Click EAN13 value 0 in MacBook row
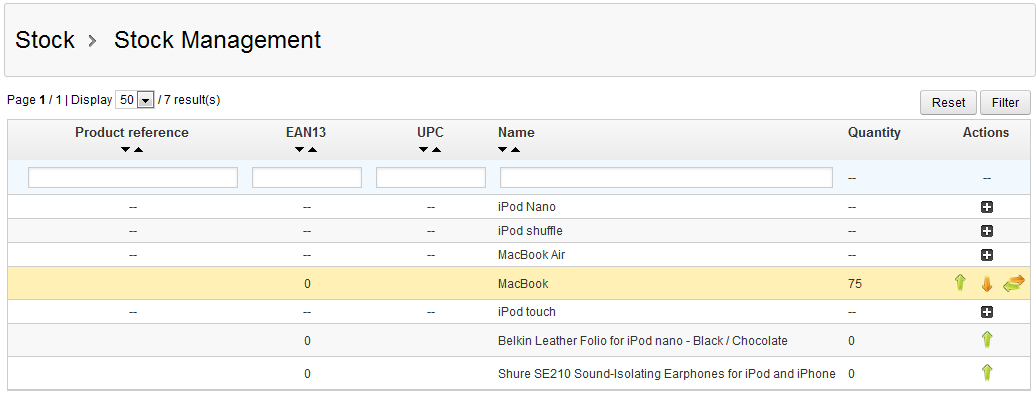 pos(307,284)
